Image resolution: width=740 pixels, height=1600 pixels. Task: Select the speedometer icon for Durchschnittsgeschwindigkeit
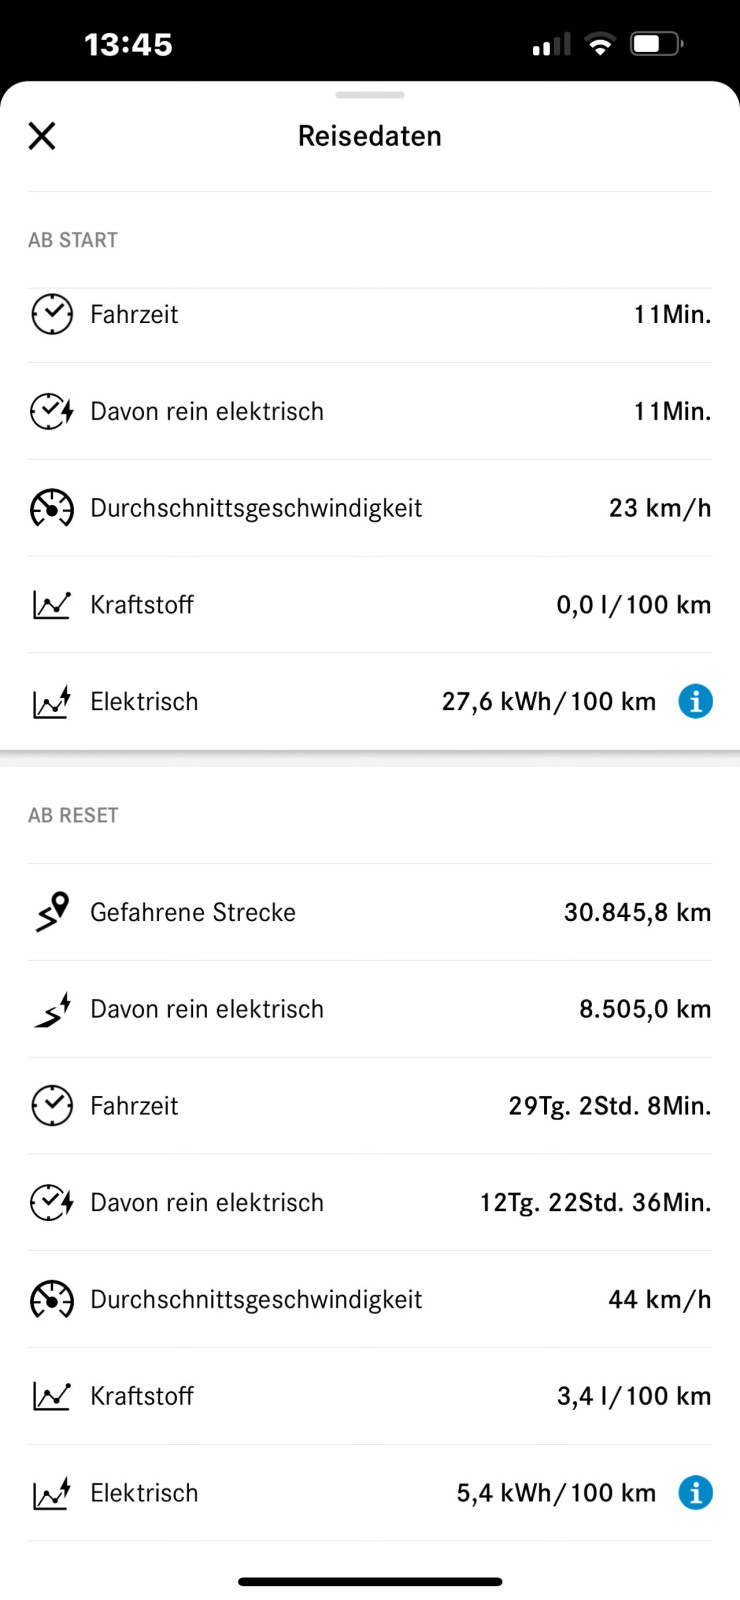pyautogui.click(x=52, y=508)
